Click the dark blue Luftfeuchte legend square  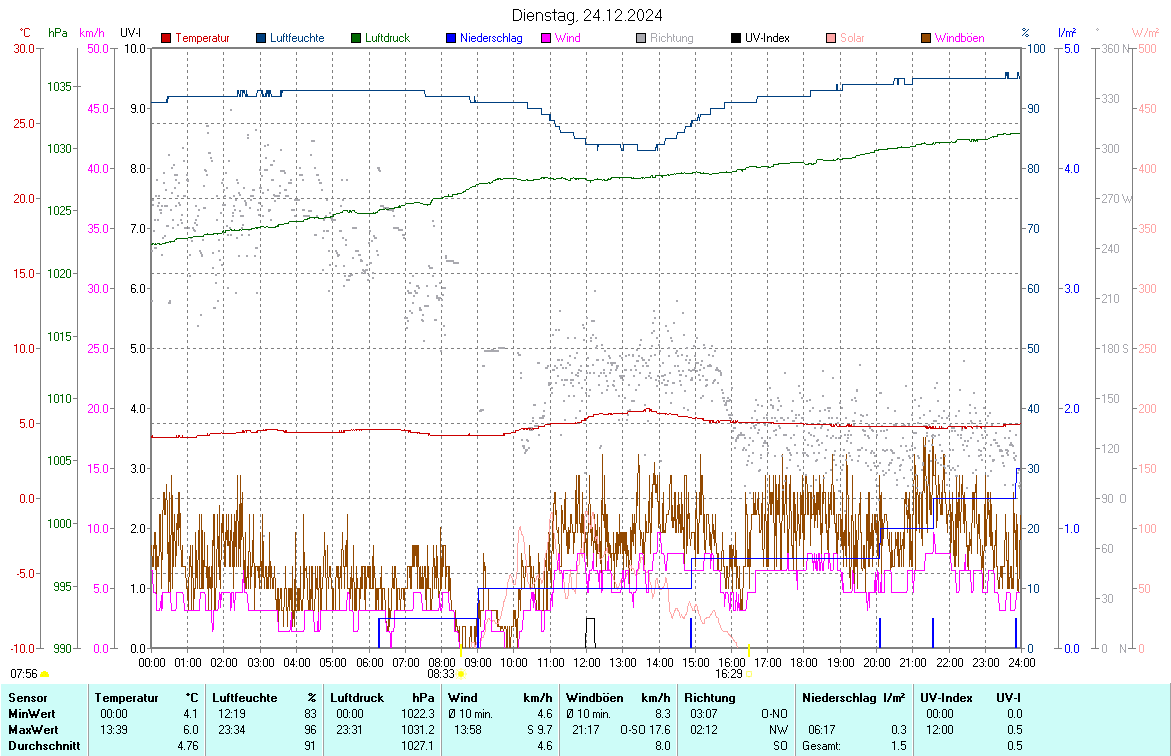coord(262,39)
